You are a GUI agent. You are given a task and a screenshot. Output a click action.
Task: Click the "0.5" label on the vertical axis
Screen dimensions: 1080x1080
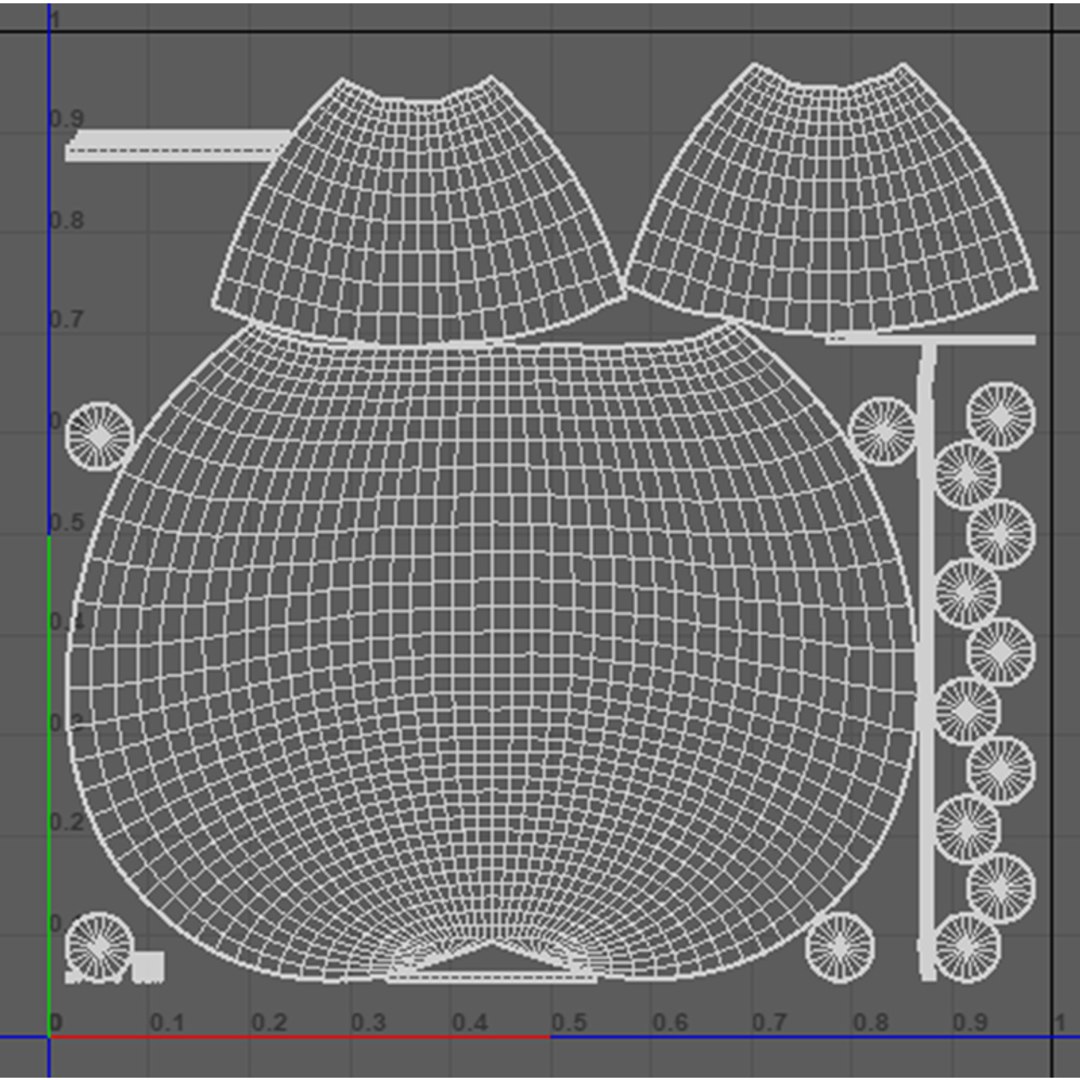[67, 522]
